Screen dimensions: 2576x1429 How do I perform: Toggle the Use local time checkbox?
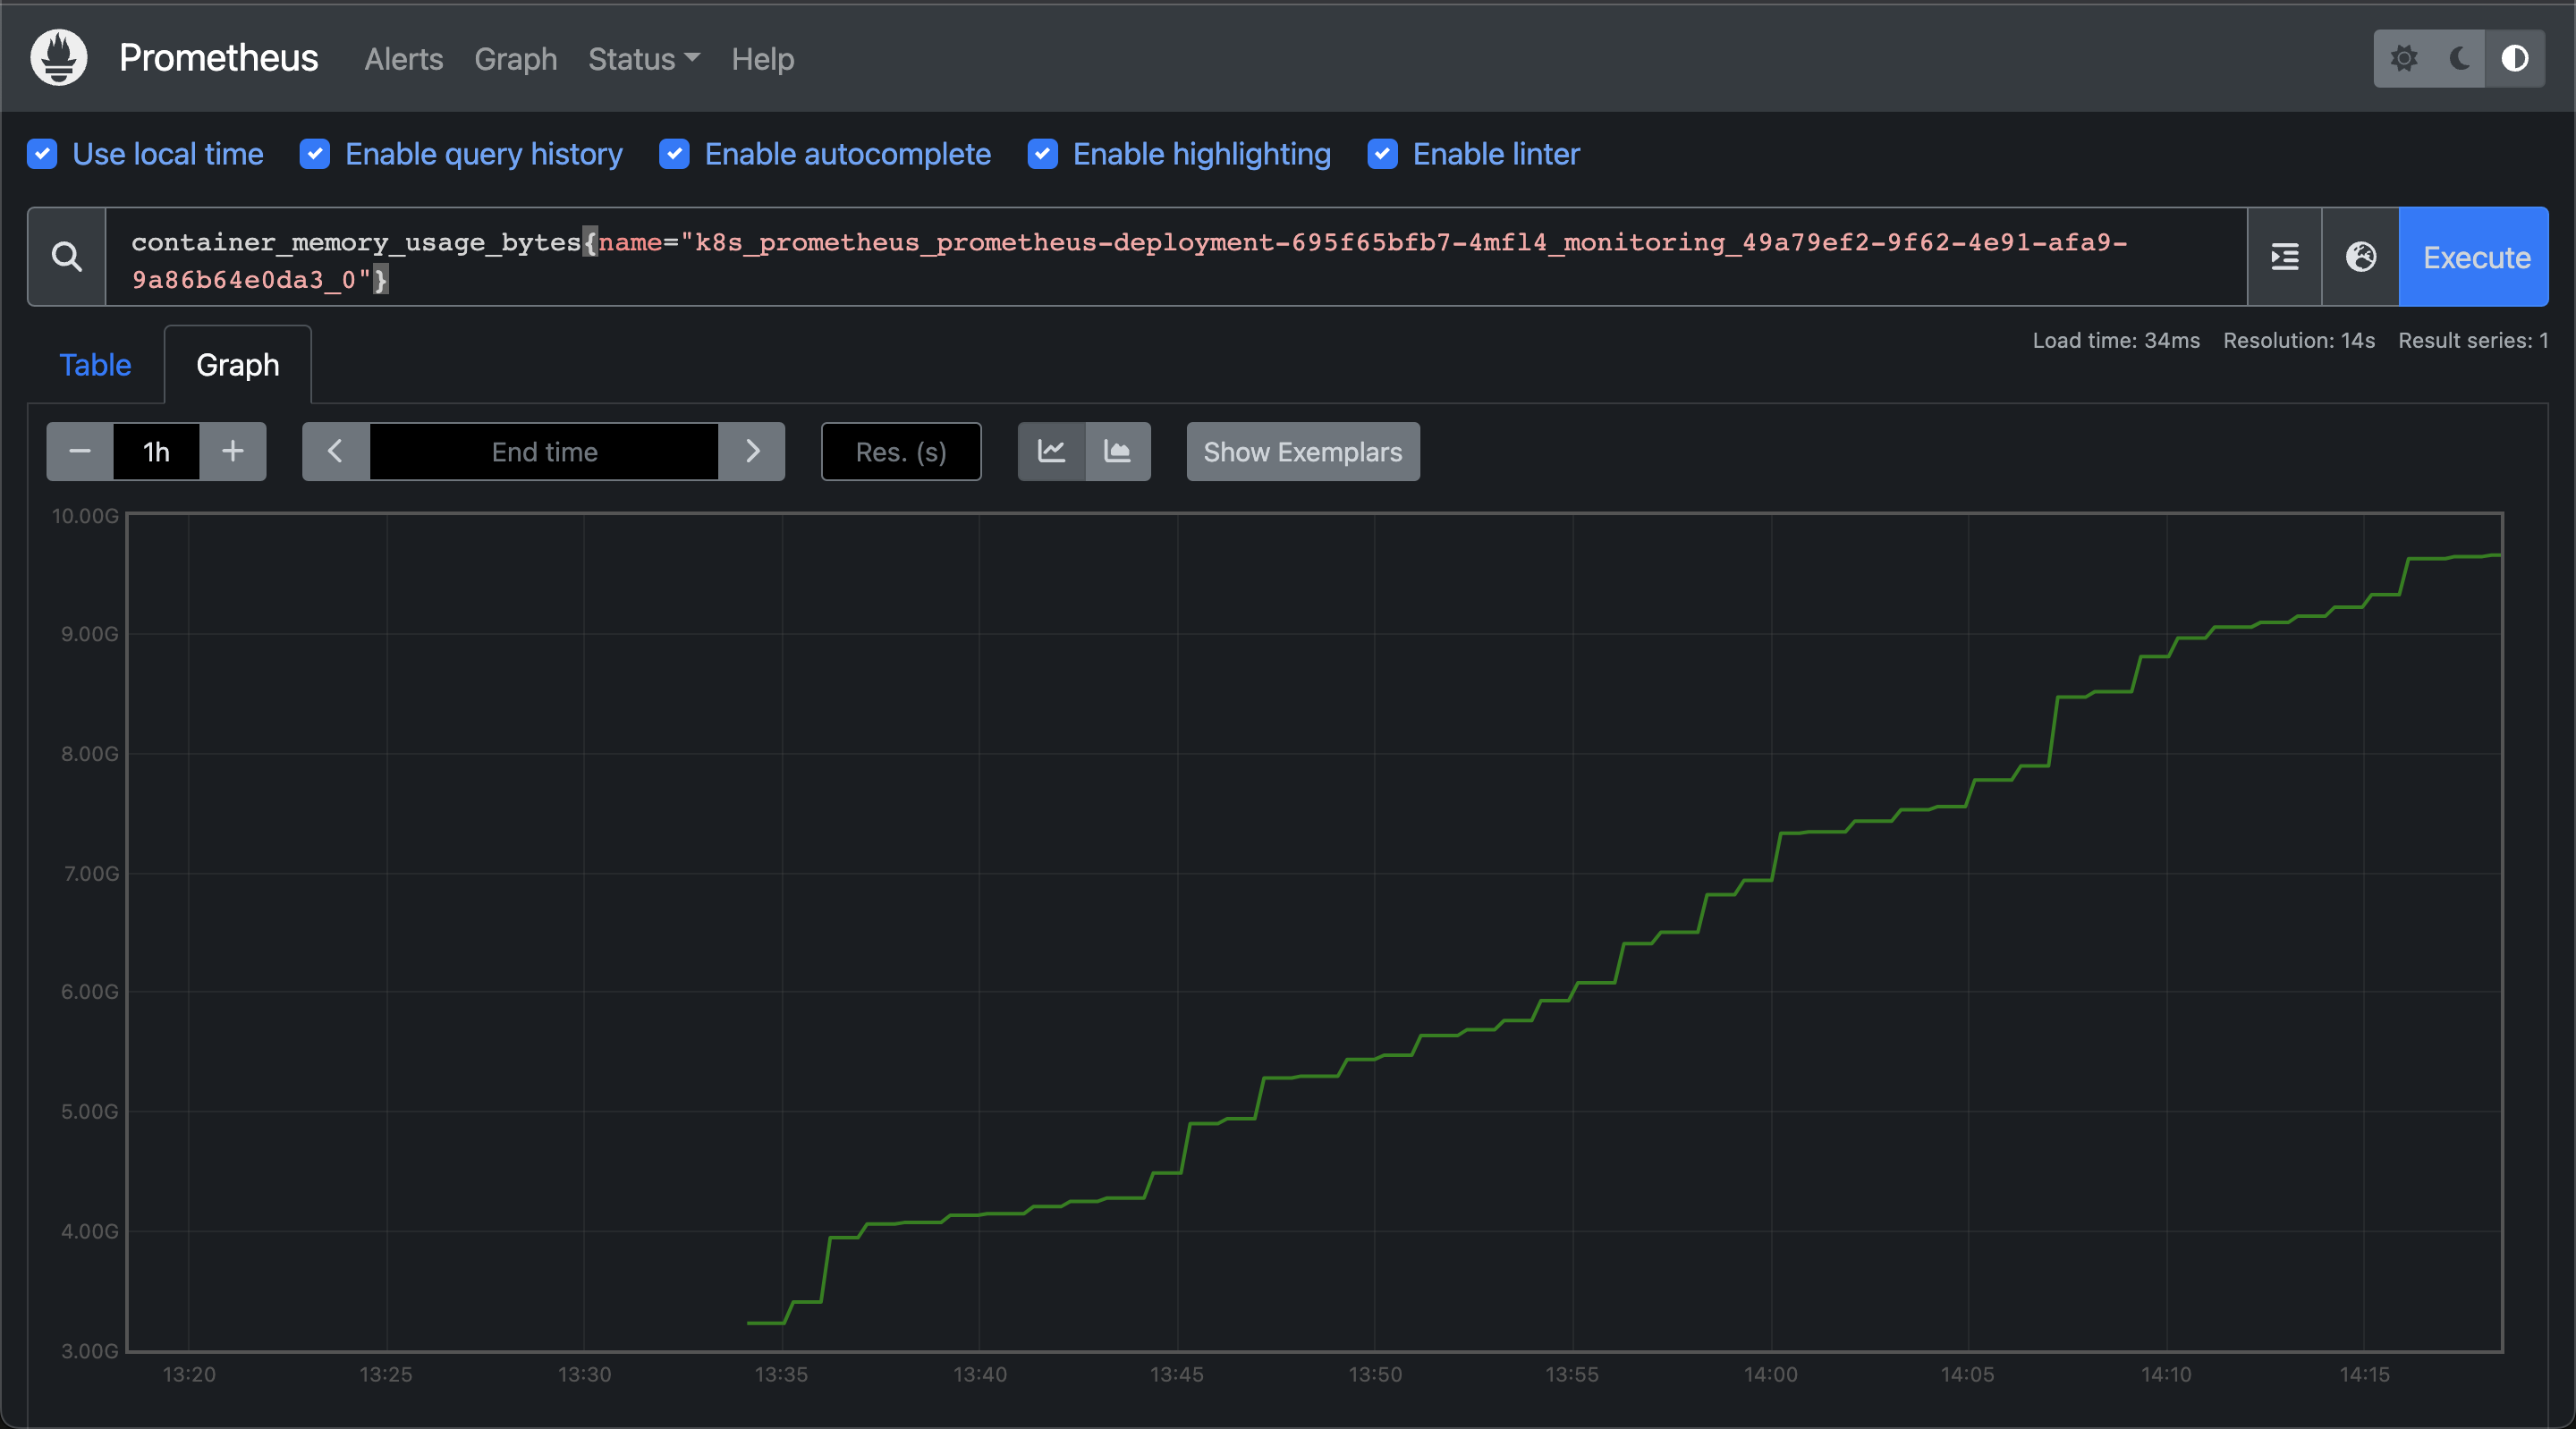pos(44,153)
